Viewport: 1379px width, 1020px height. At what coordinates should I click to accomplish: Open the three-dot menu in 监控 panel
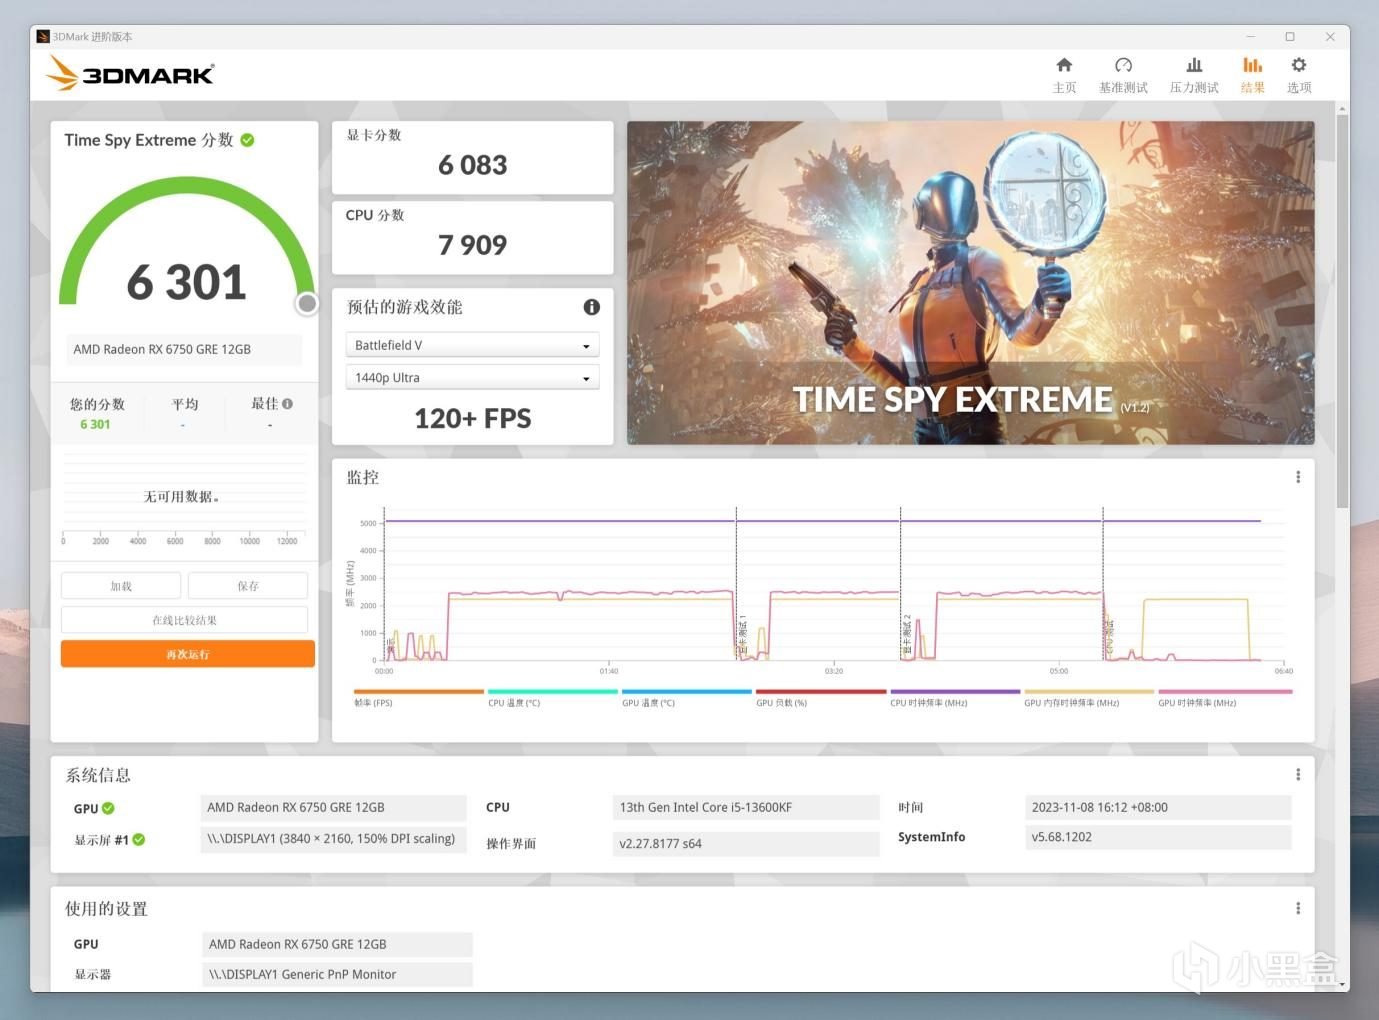[x=1298, y=477]
